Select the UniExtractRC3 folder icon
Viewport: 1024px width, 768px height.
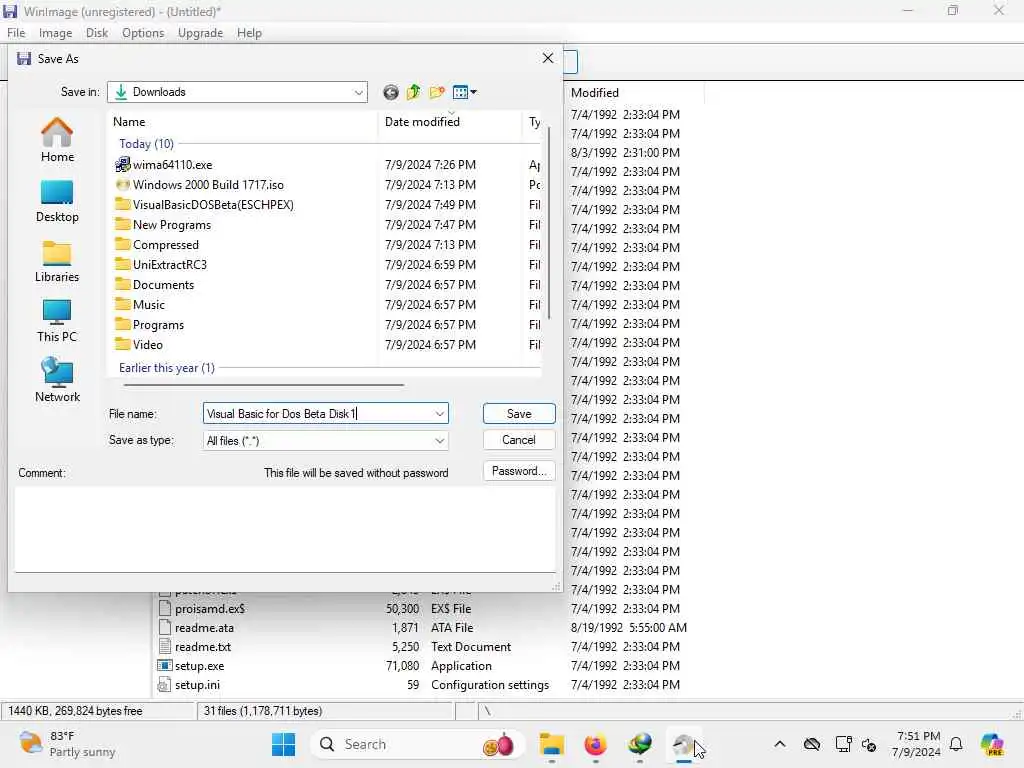[x=122, y=264]
